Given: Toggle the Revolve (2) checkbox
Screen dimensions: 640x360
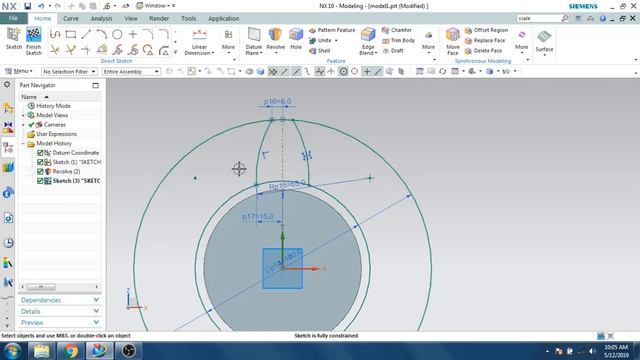Looking at the screenshot, I should (40, 171).
